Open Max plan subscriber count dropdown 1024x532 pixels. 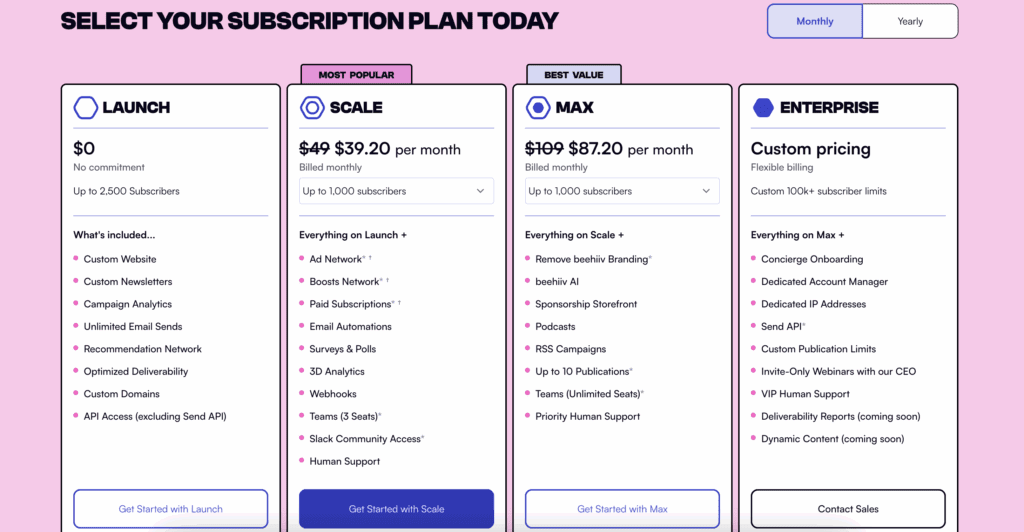tap(622, 191)
